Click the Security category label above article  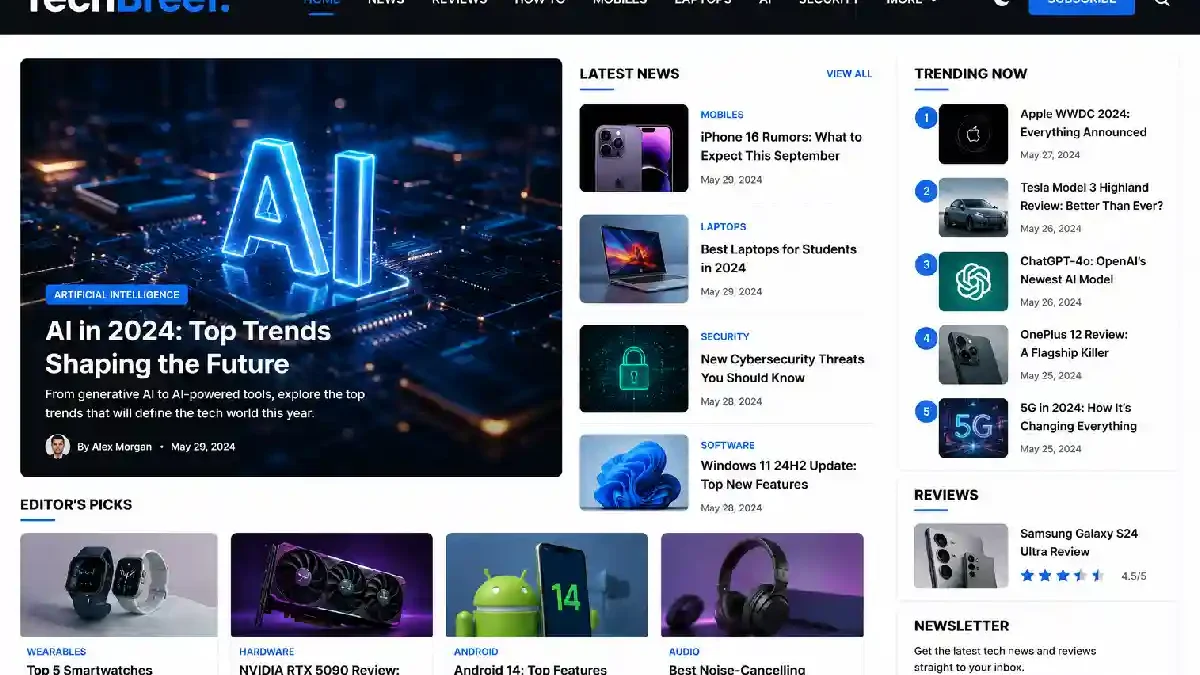725,337
